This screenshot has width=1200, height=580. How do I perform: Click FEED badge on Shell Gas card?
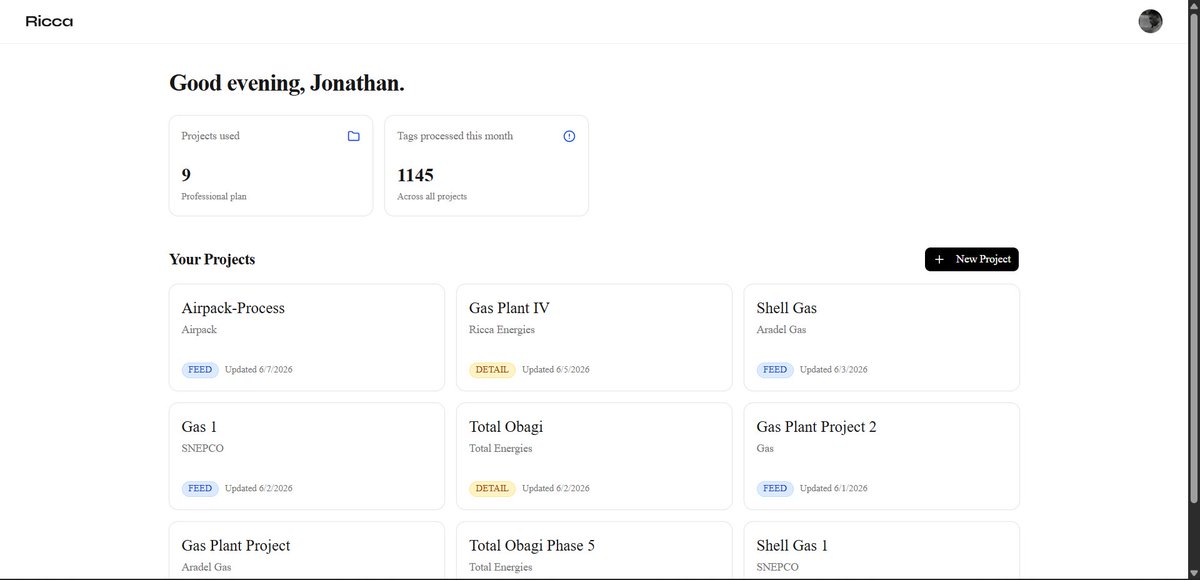pos(775,370)
